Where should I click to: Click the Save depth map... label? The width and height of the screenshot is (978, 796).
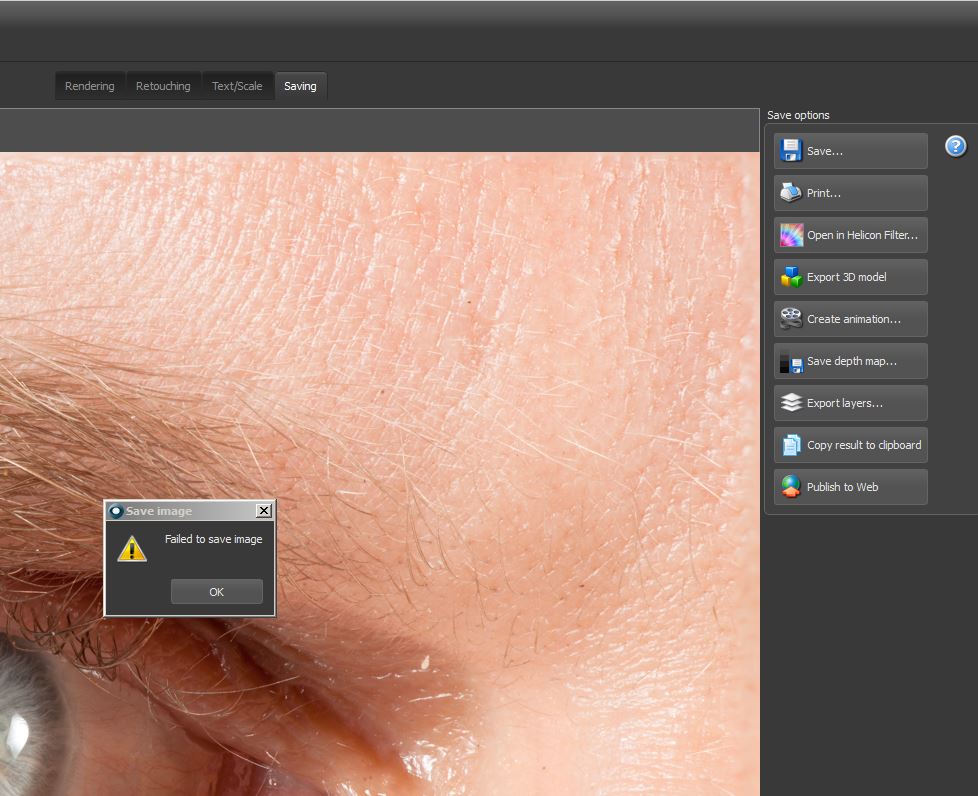851,361
